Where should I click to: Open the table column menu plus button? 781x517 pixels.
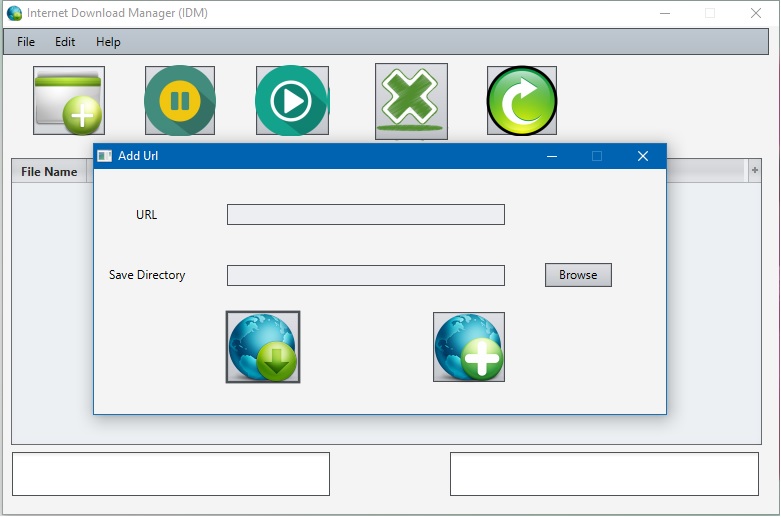pos(755,171)
